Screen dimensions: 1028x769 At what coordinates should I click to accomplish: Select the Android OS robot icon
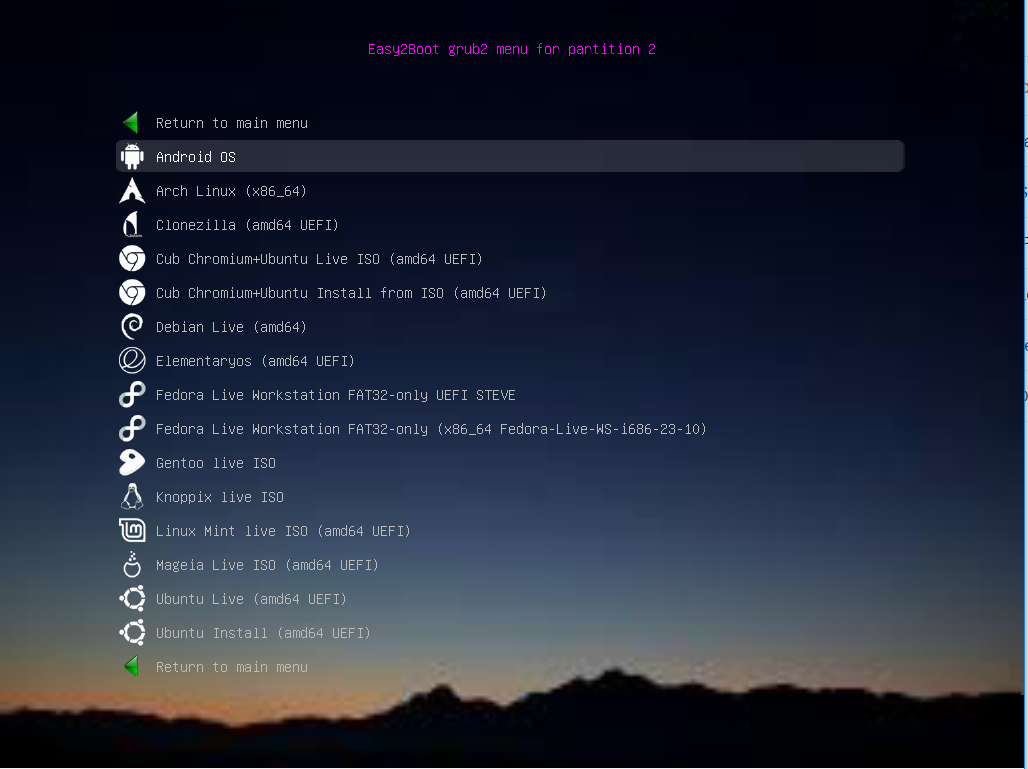click(131, 156)
